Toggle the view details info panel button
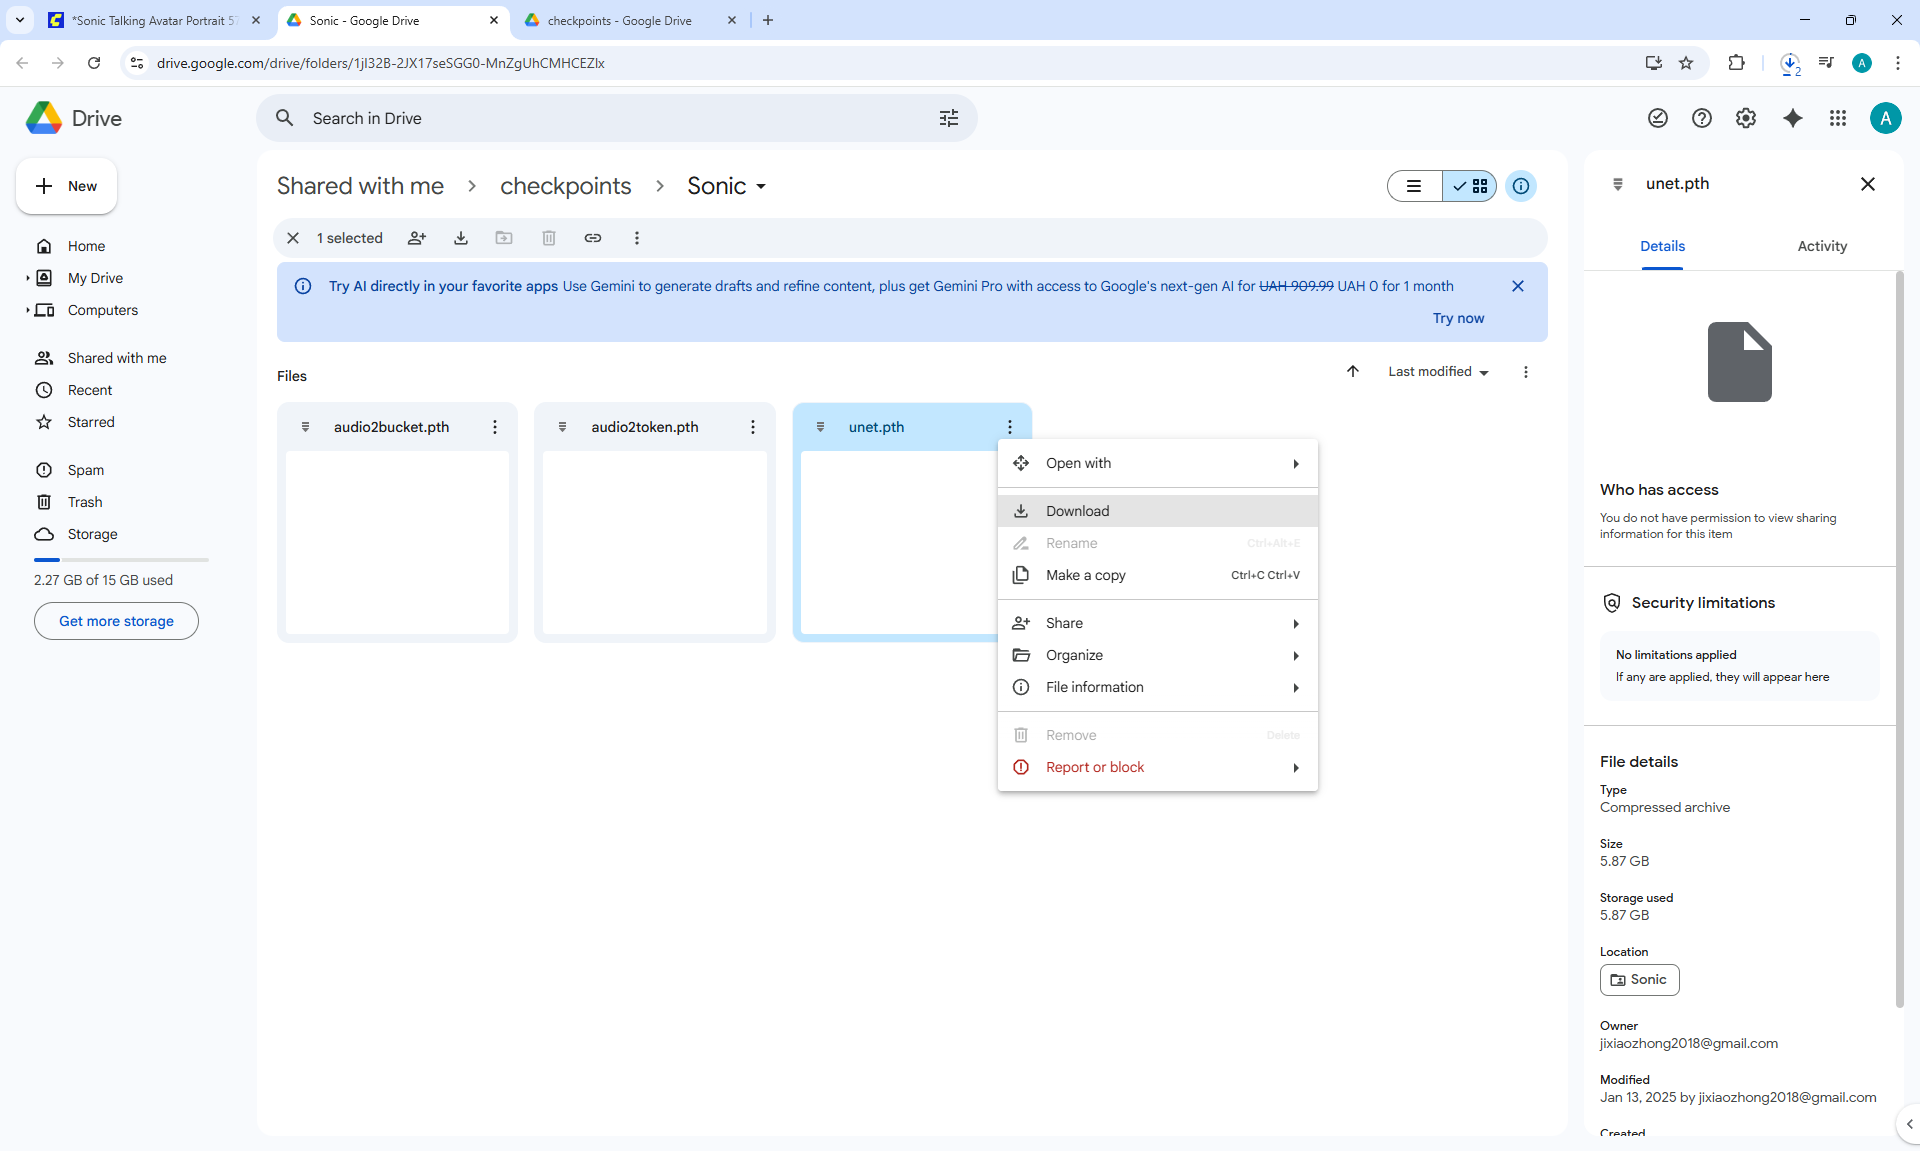Screen dimensions: 1920x1151 click(x=1521, y=186)
